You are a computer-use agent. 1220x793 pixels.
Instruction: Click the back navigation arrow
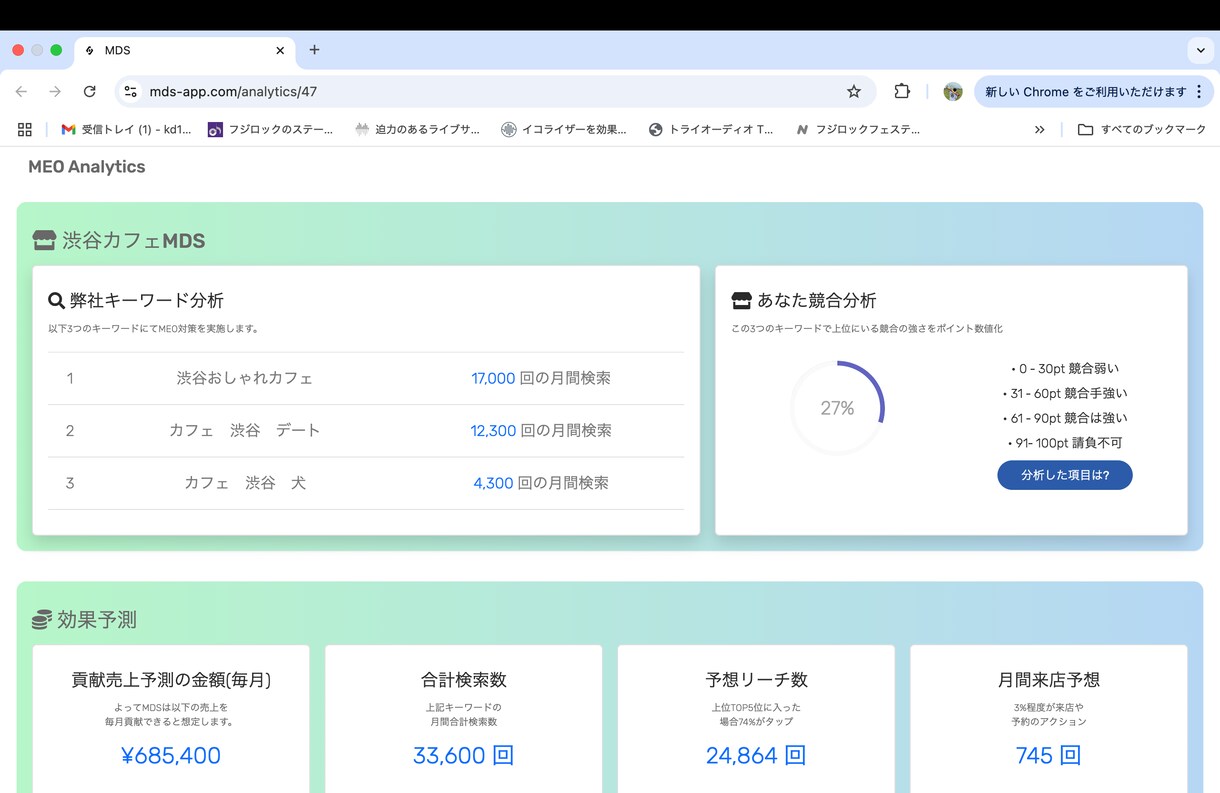point(21,91)
